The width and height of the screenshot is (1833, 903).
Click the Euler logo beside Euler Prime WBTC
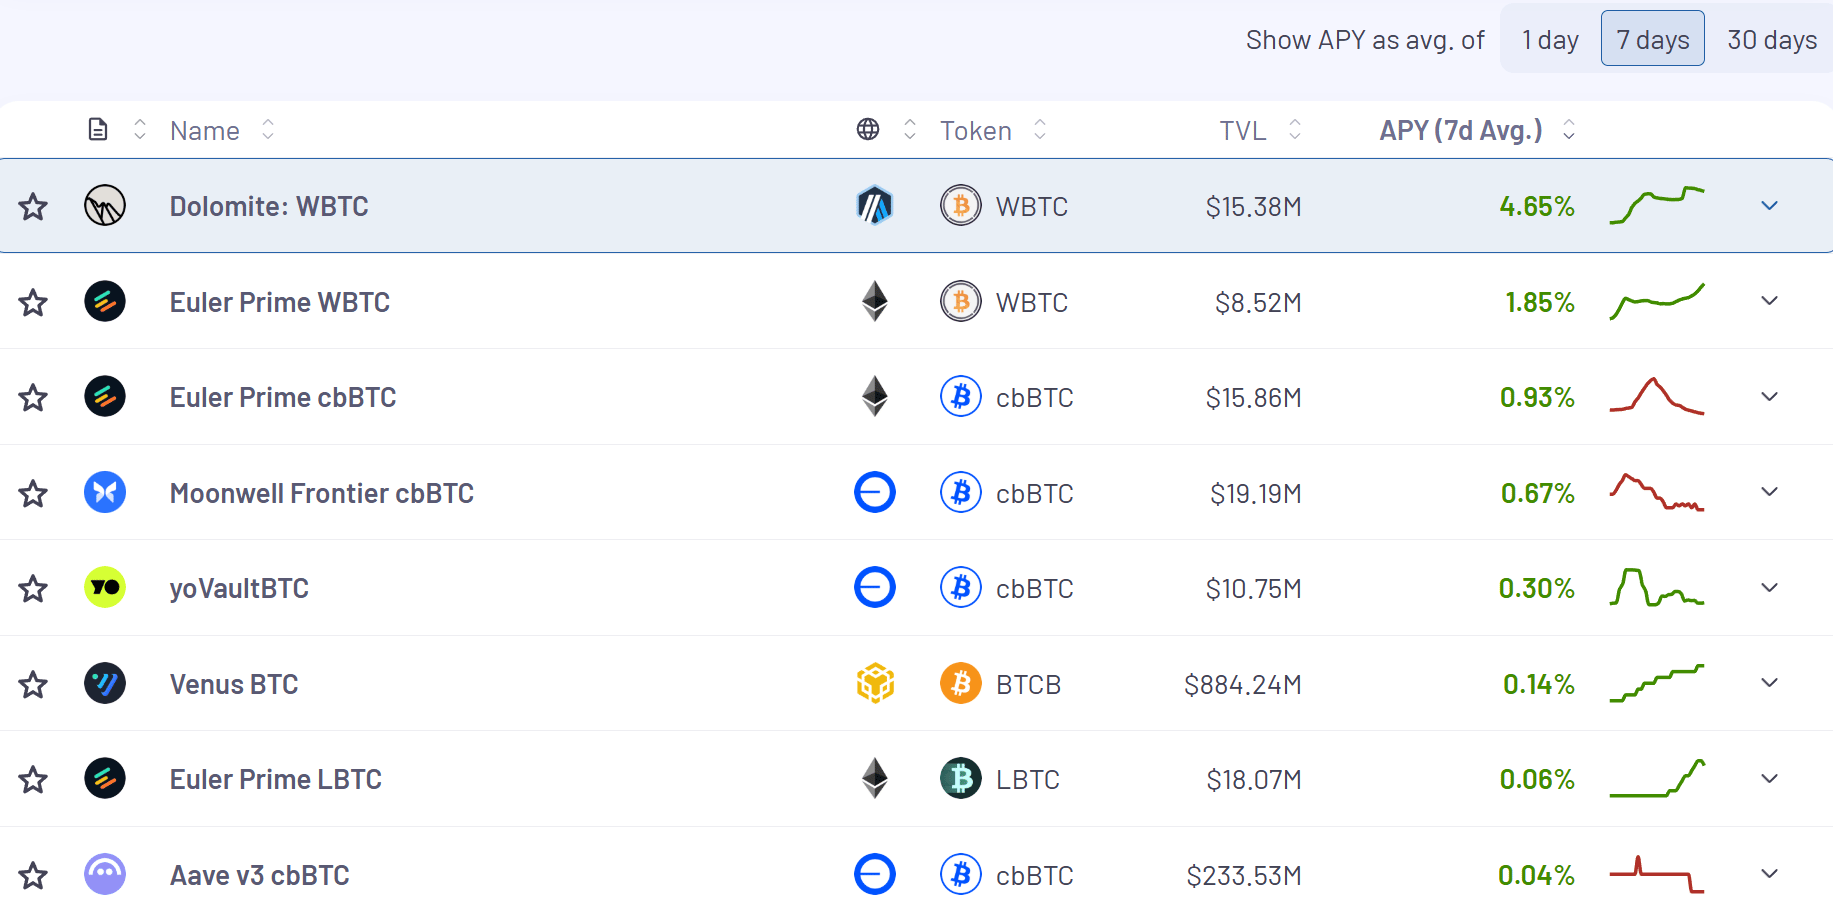[x=105, y=301]
